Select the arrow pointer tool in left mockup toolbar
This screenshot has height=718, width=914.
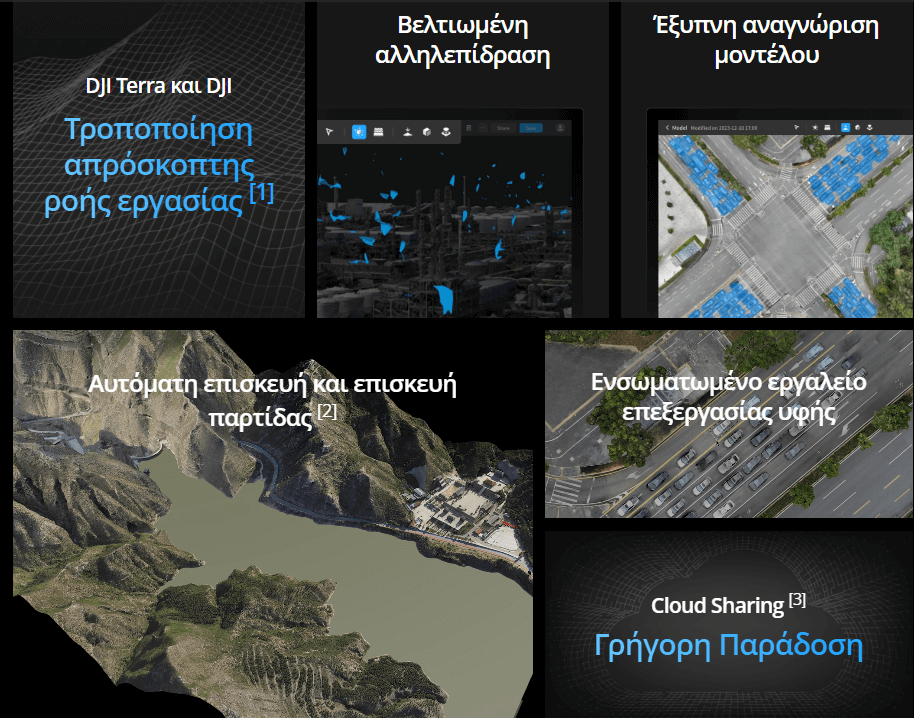click(329, 131)
